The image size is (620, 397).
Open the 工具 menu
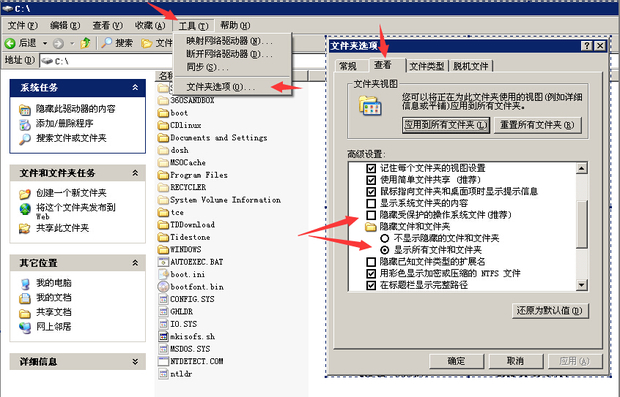click(x=193, y=26)
